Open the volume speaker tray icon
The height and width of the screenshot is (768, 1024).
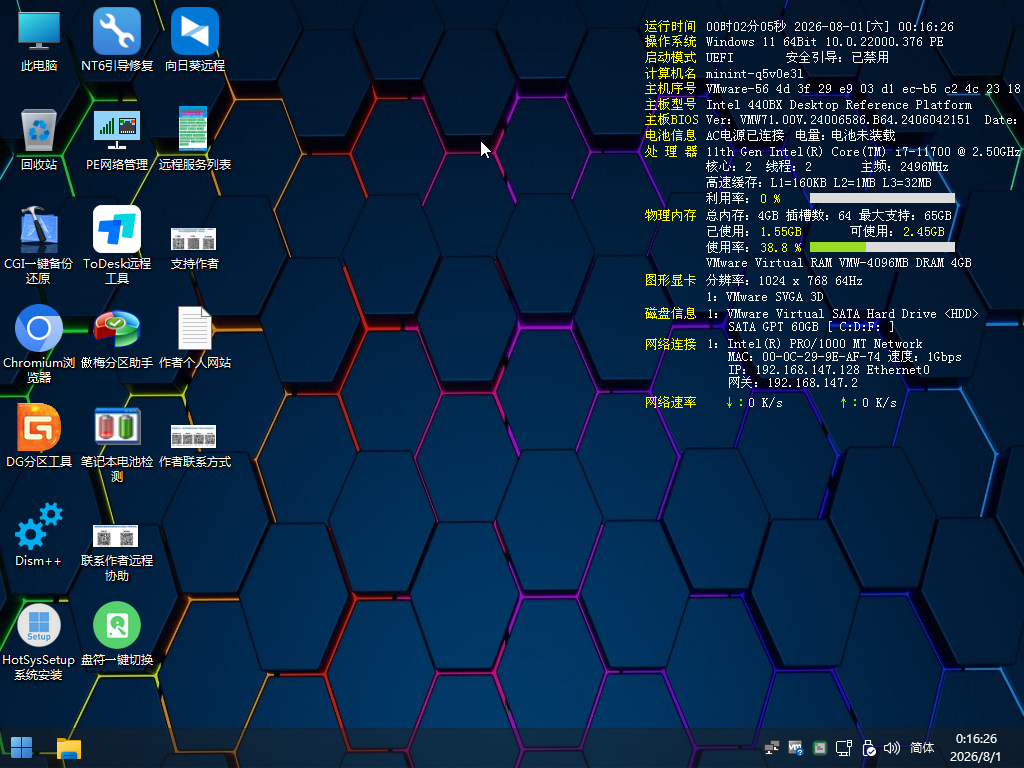point(891,748)
